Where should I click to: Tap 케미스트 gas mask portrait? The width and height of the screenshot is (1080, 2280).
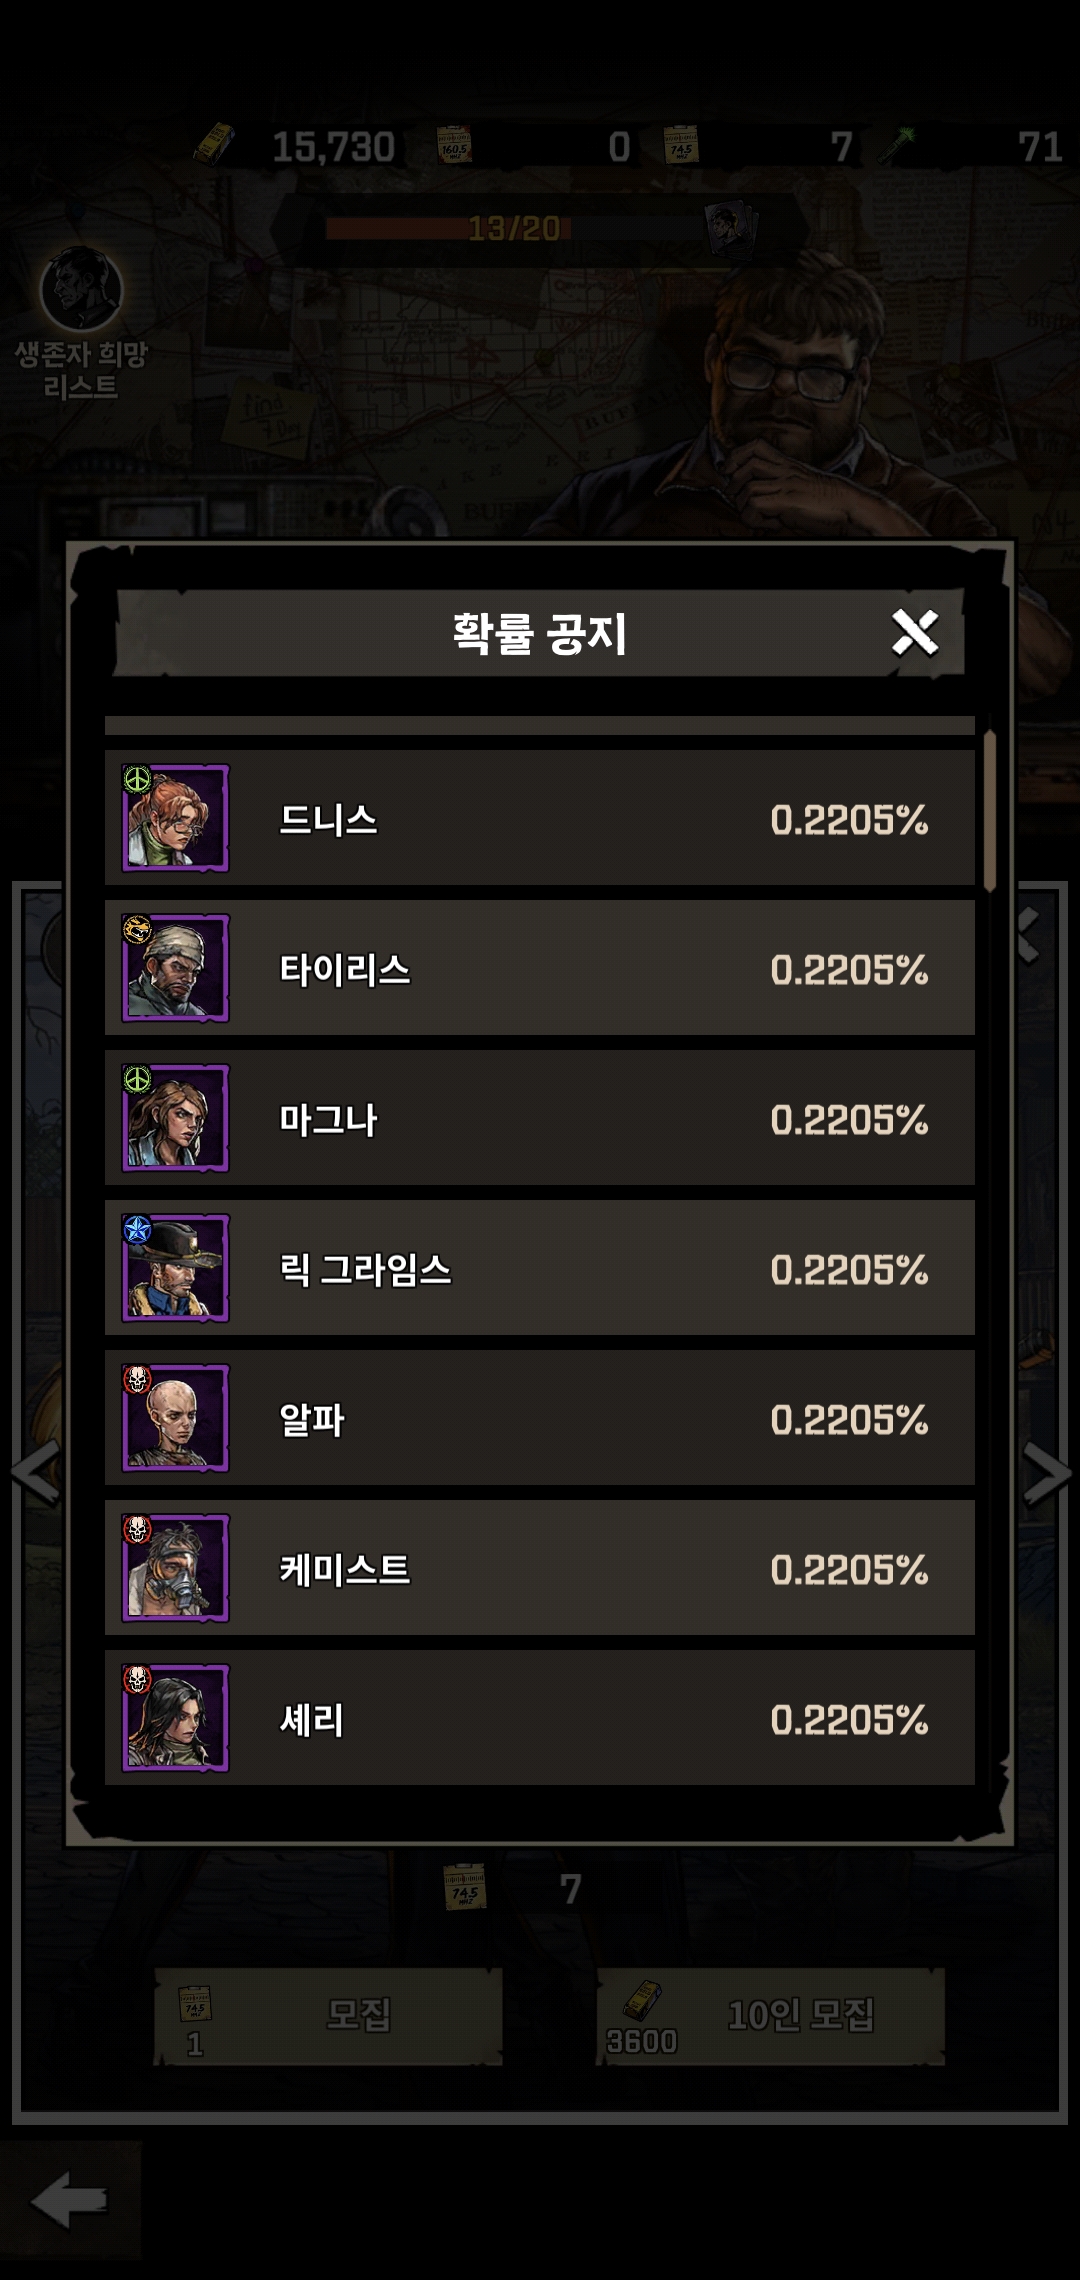[x=175, y=1568]
